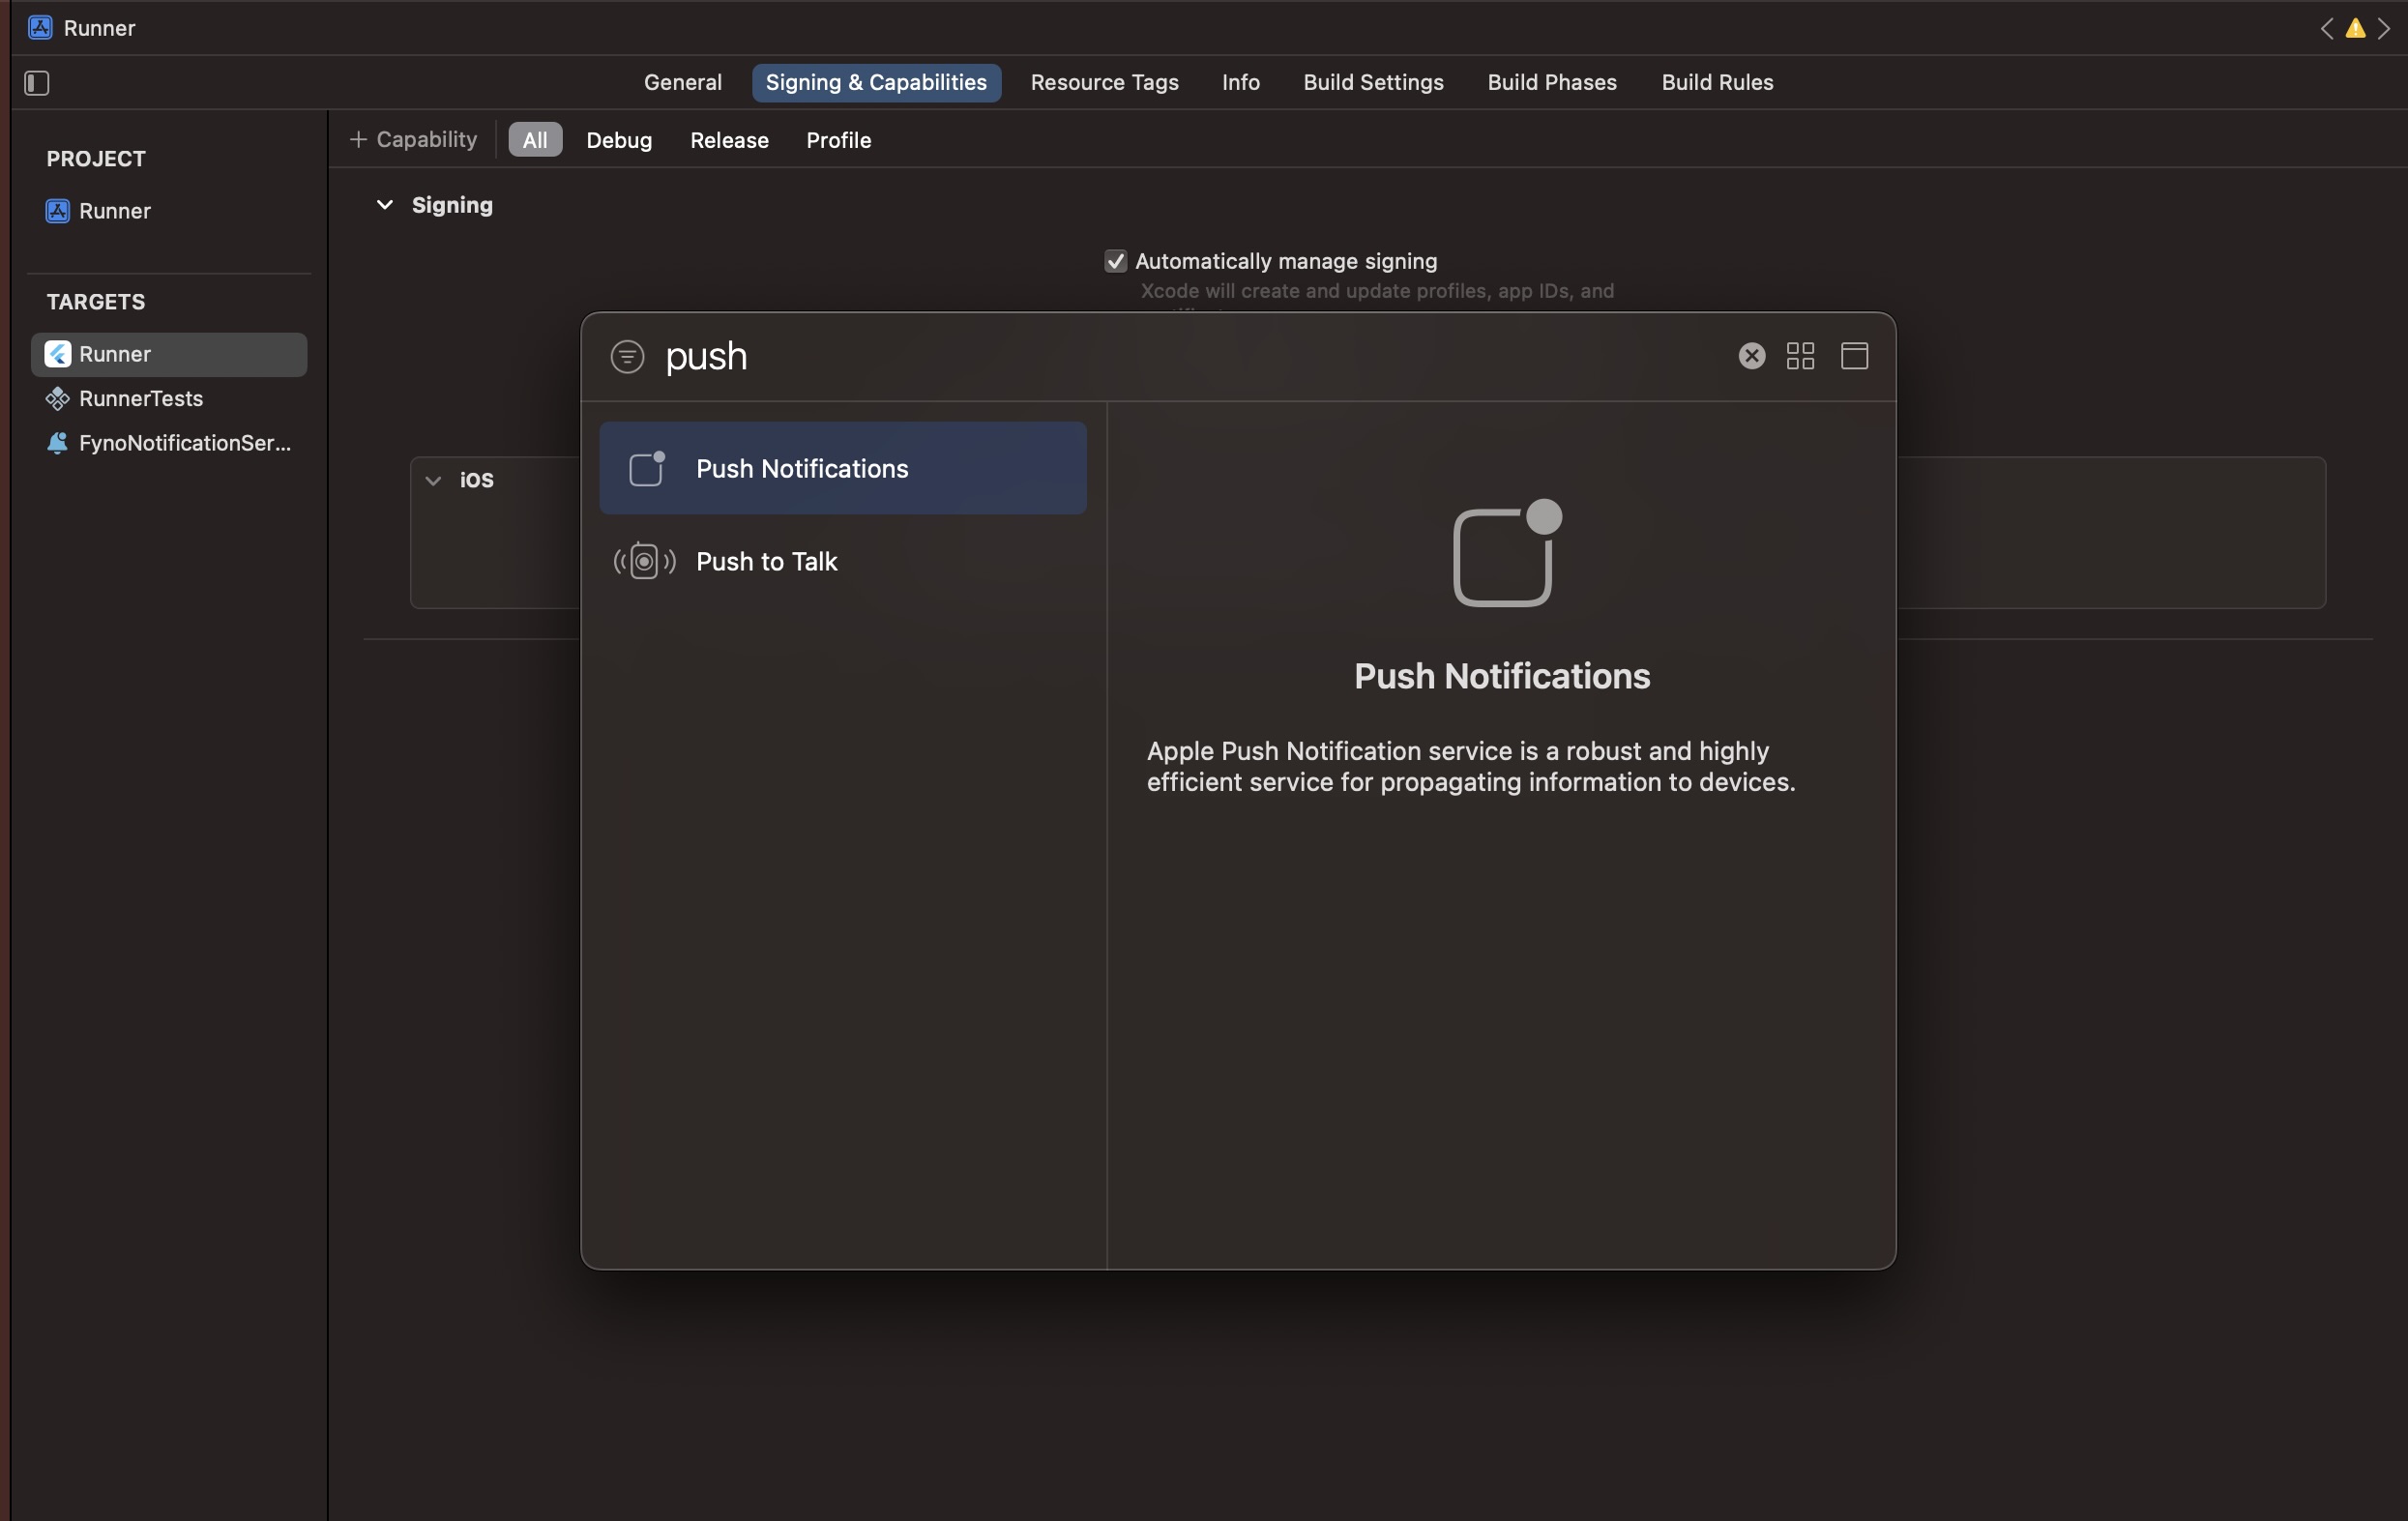Switch to the General tab
The width and height of the screenshot is (2408, 1521).
coord(682,83)
